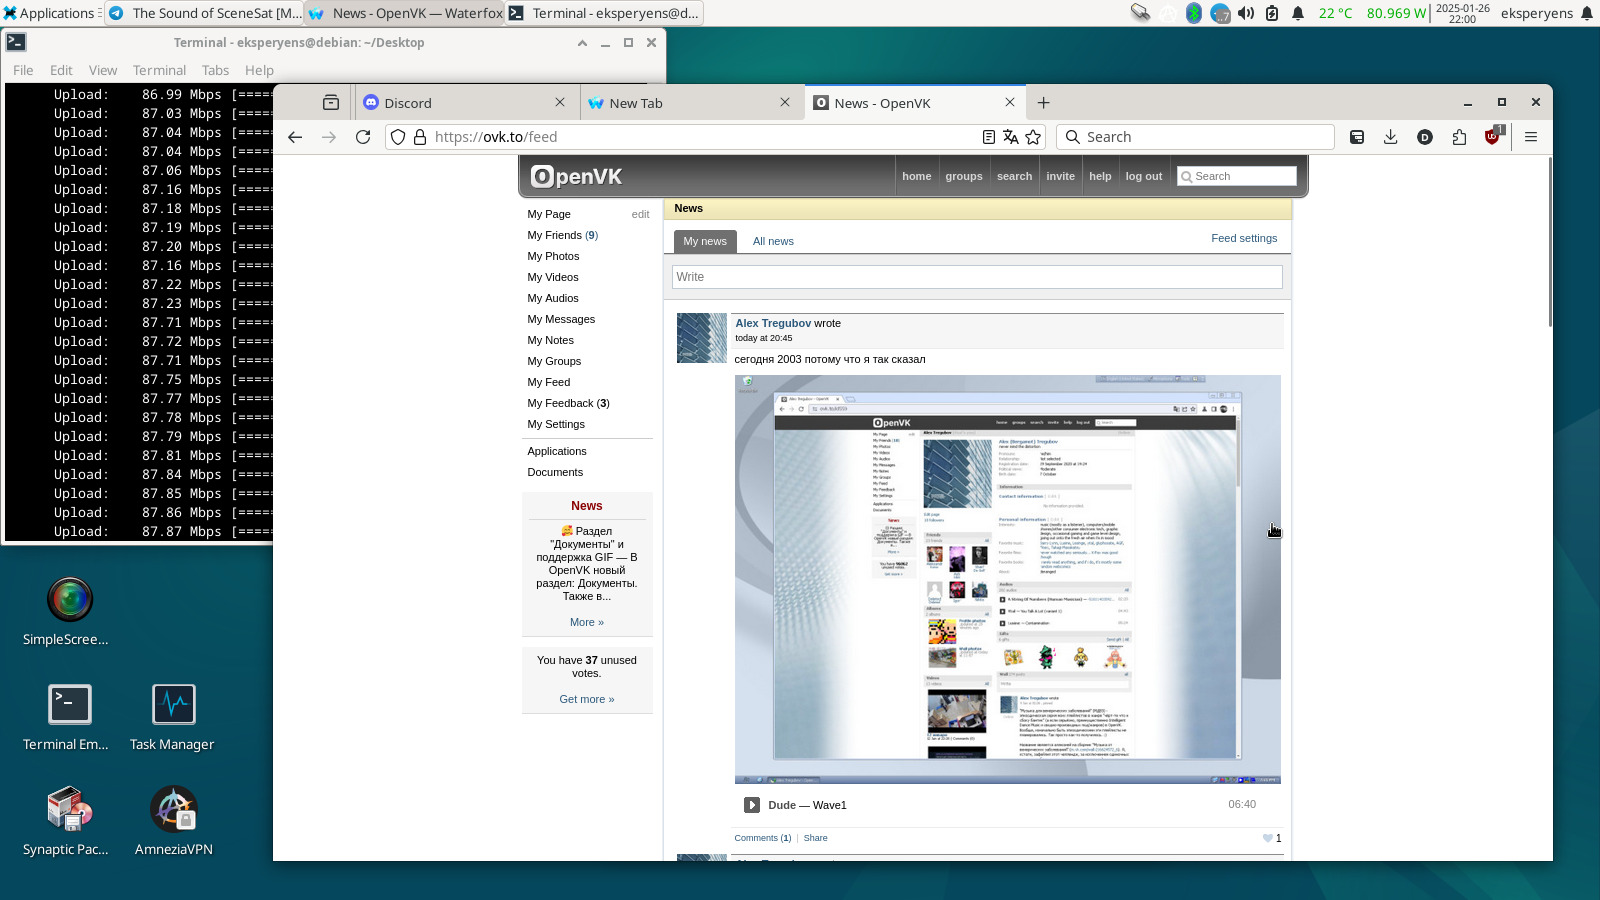The height and width of the screenshot is (900, 1600).
Task: Click the edit link next to My Page
Action: point(640,214)
